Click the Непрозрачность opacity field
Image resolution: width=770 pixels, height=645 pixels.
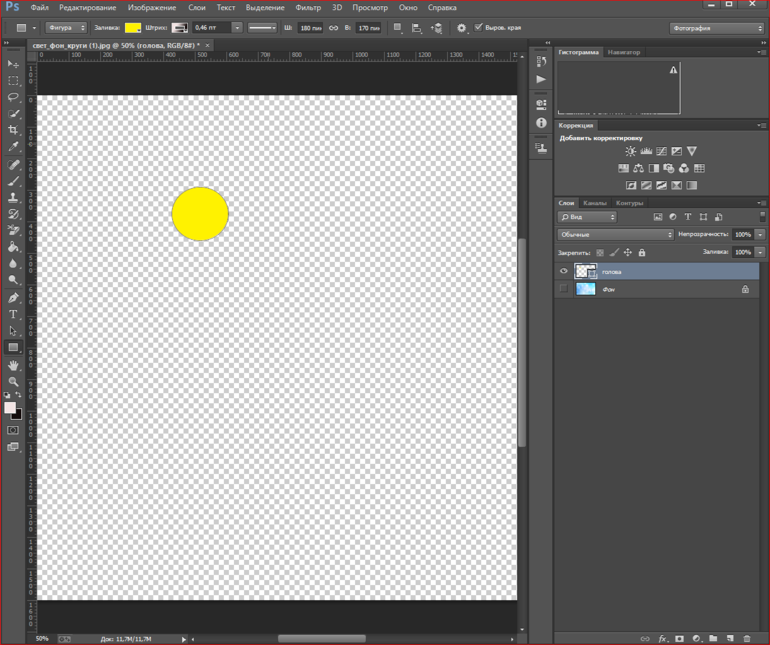pos(742,235)
